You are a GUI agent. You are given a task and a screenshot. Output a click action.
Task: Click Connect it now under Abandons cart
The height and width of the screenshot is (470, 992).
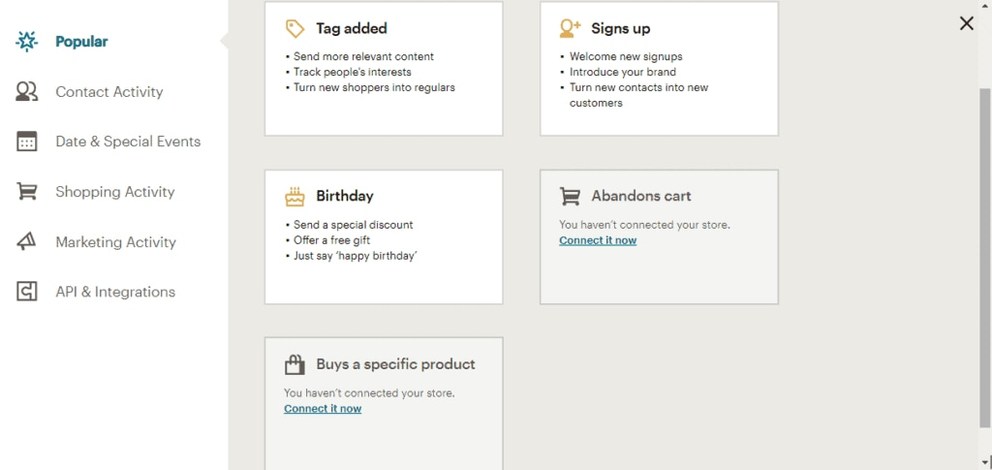[x=598, y=240]
